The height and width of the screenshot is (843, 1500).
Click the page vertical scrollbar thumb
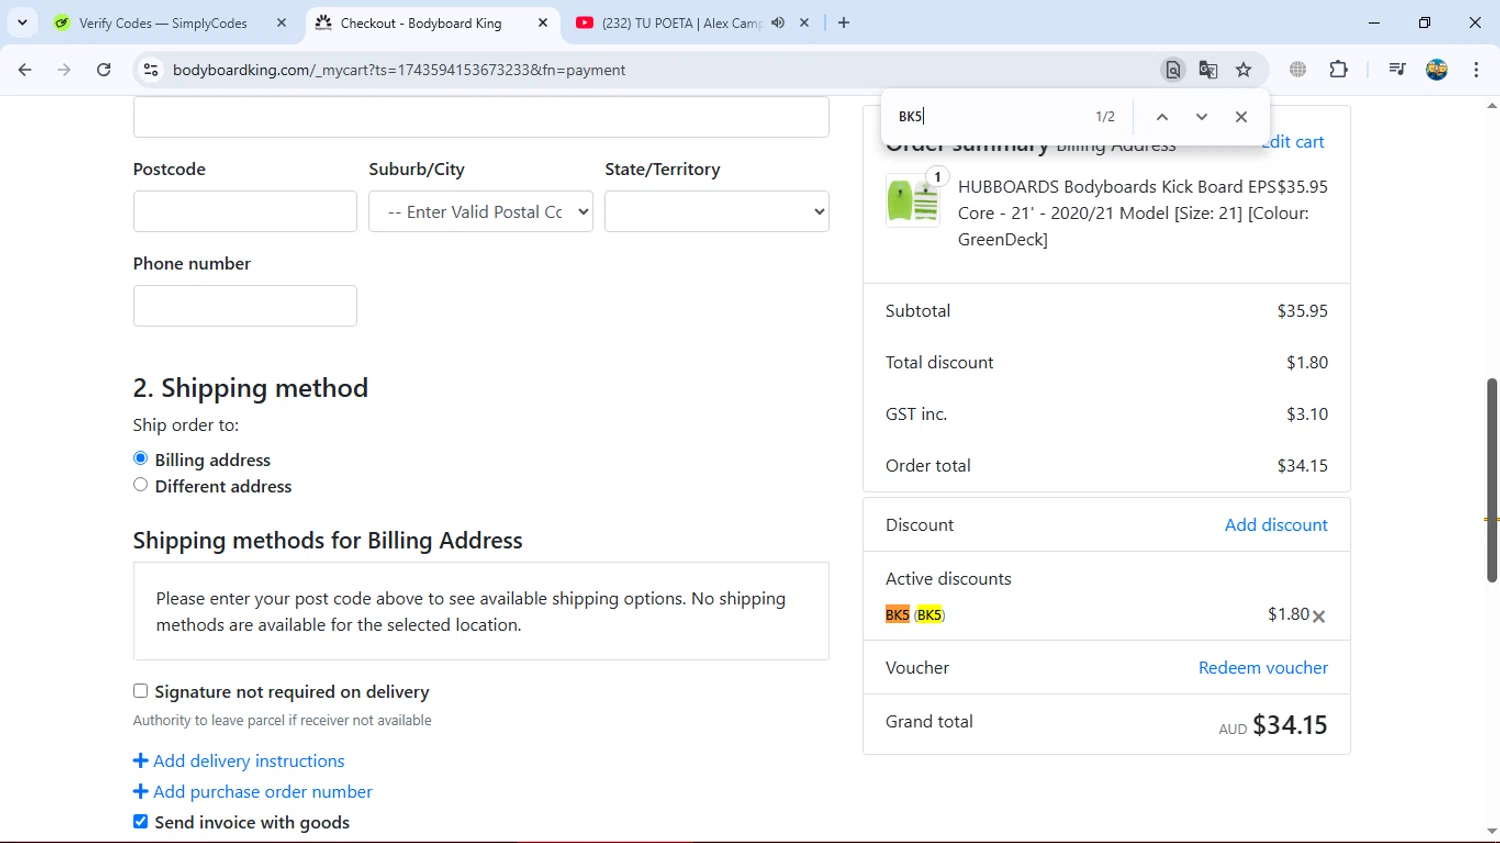coord(1492,480)
